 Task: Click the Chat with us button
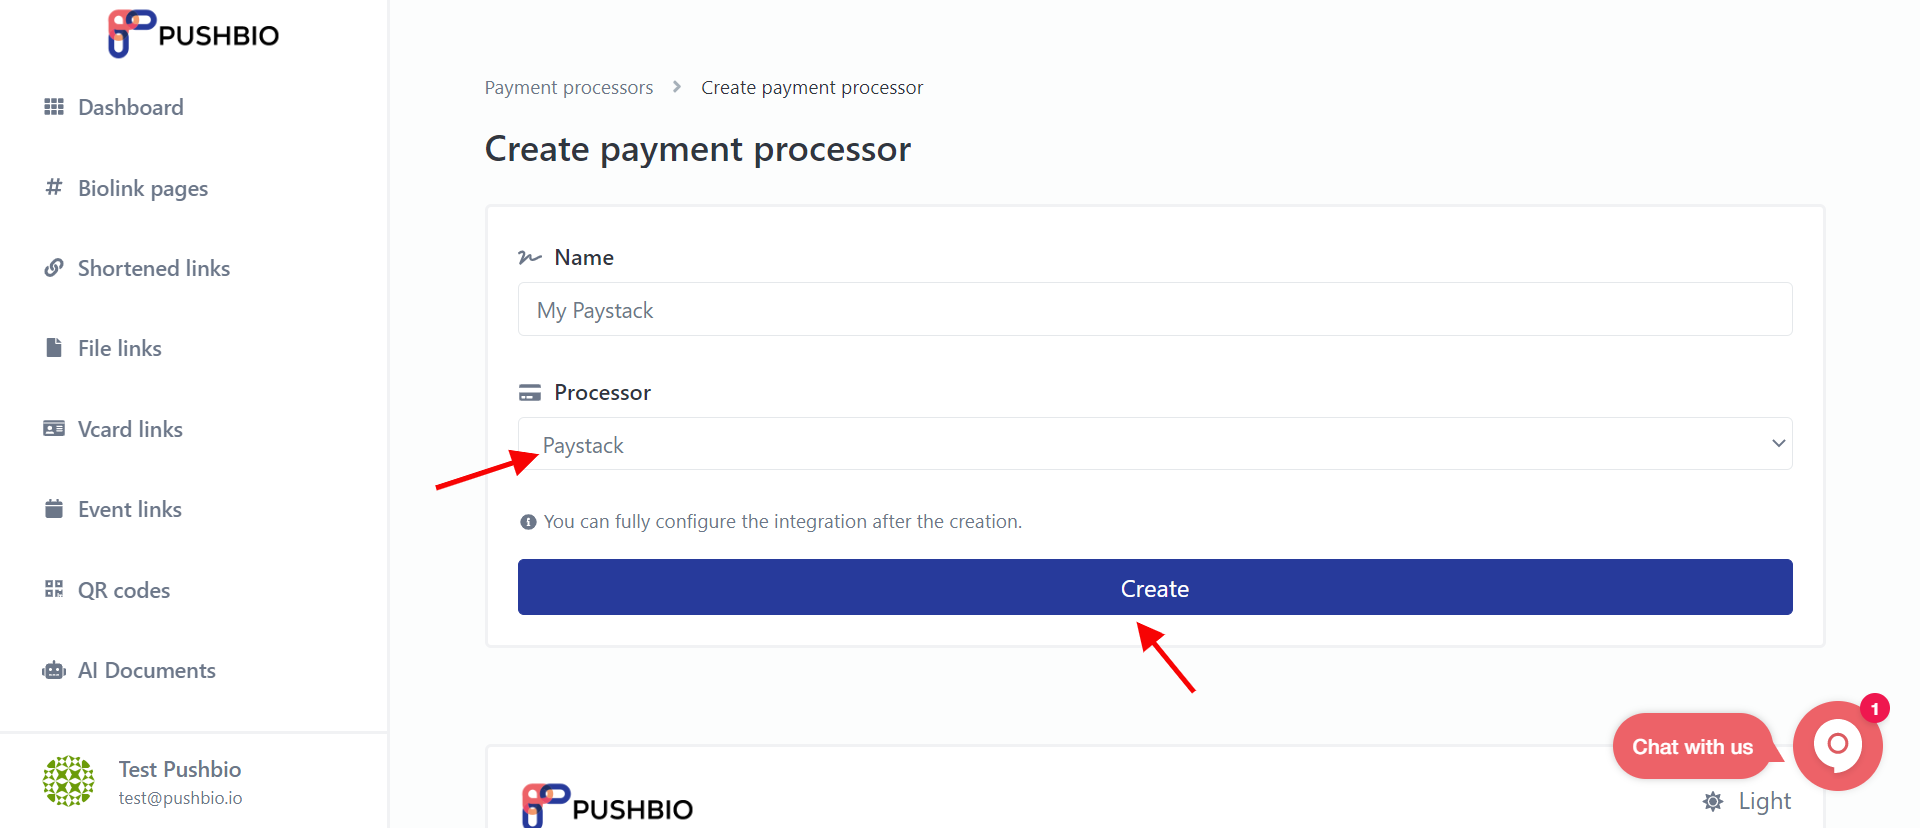click(x=1692, y=747)
